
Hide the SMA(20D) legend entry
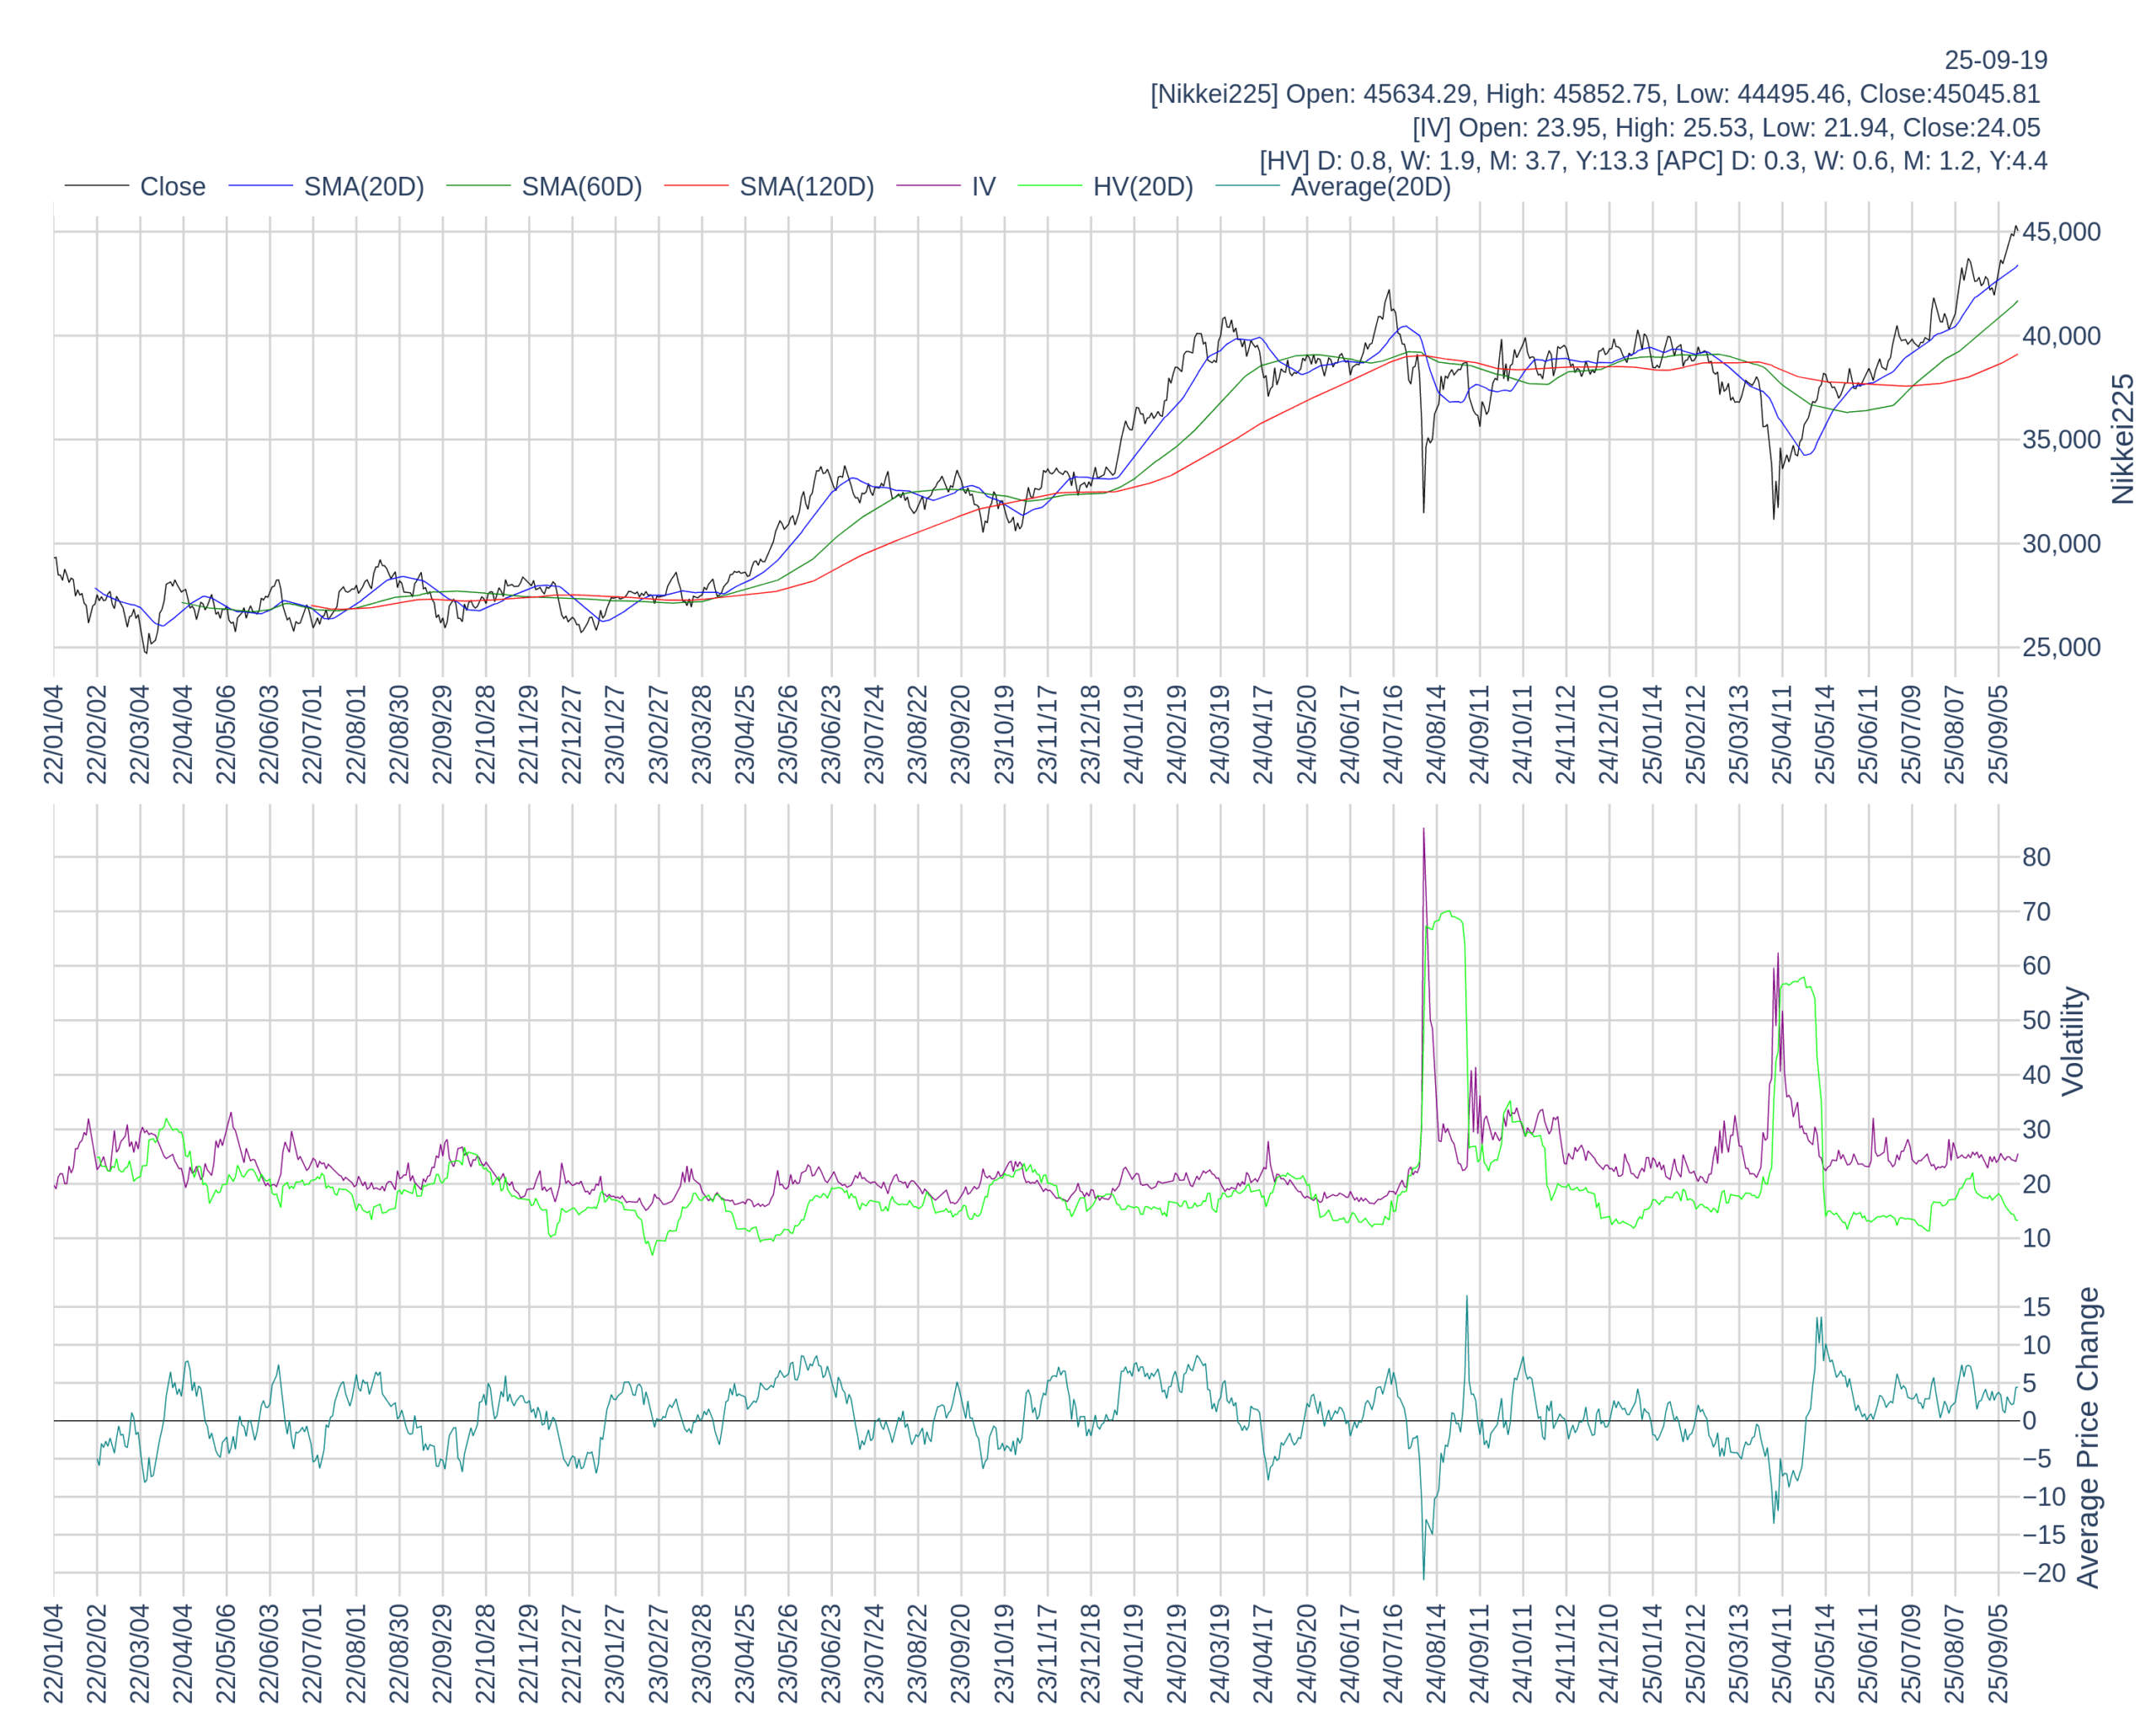363,187
